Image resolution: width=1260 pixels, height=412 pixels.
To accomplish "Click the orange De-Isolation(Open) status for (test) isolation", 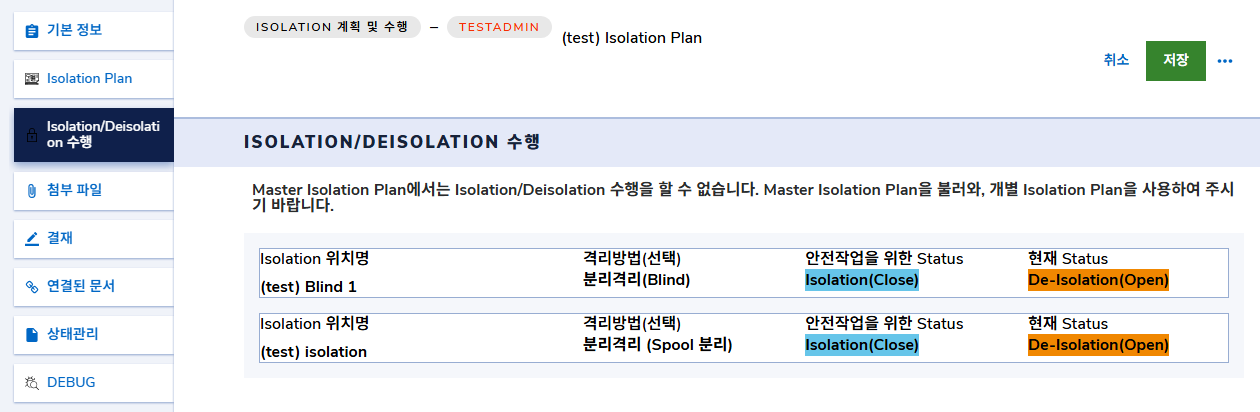I will point(1097,345).
